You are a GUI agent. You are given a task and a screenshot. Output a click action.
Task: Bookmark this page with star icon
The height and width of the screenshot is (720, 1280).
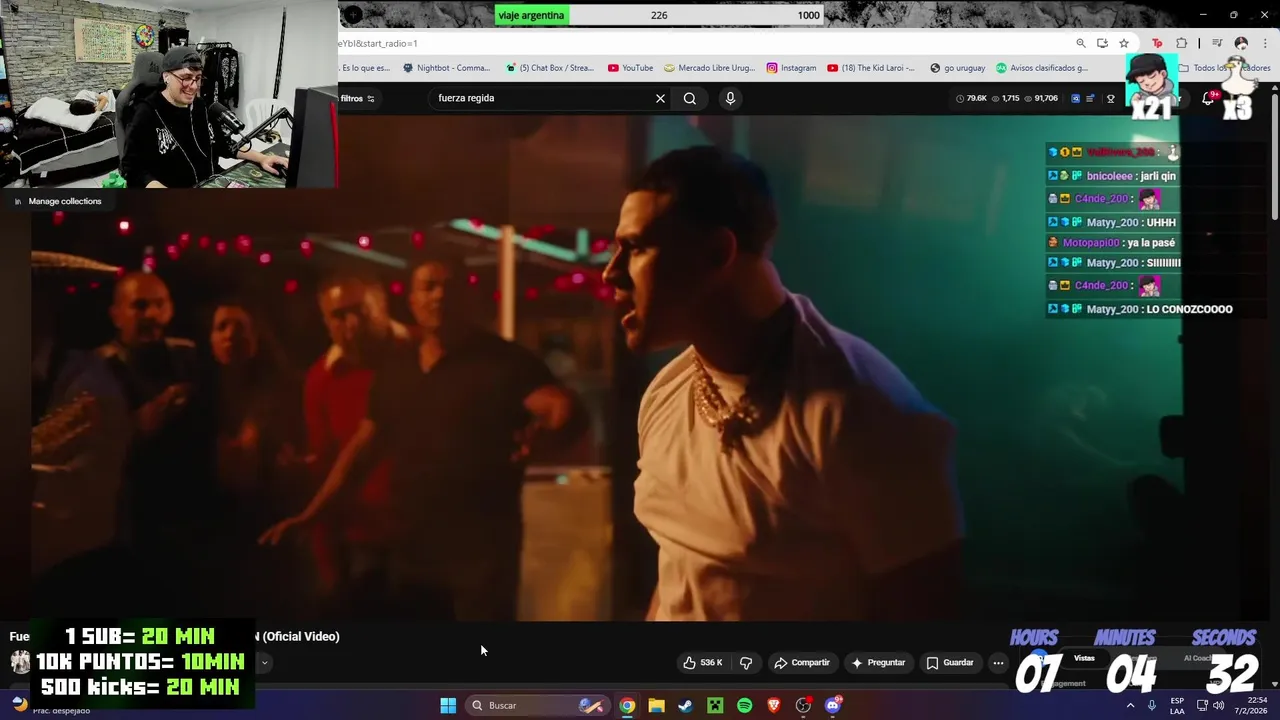(1124, 43)
